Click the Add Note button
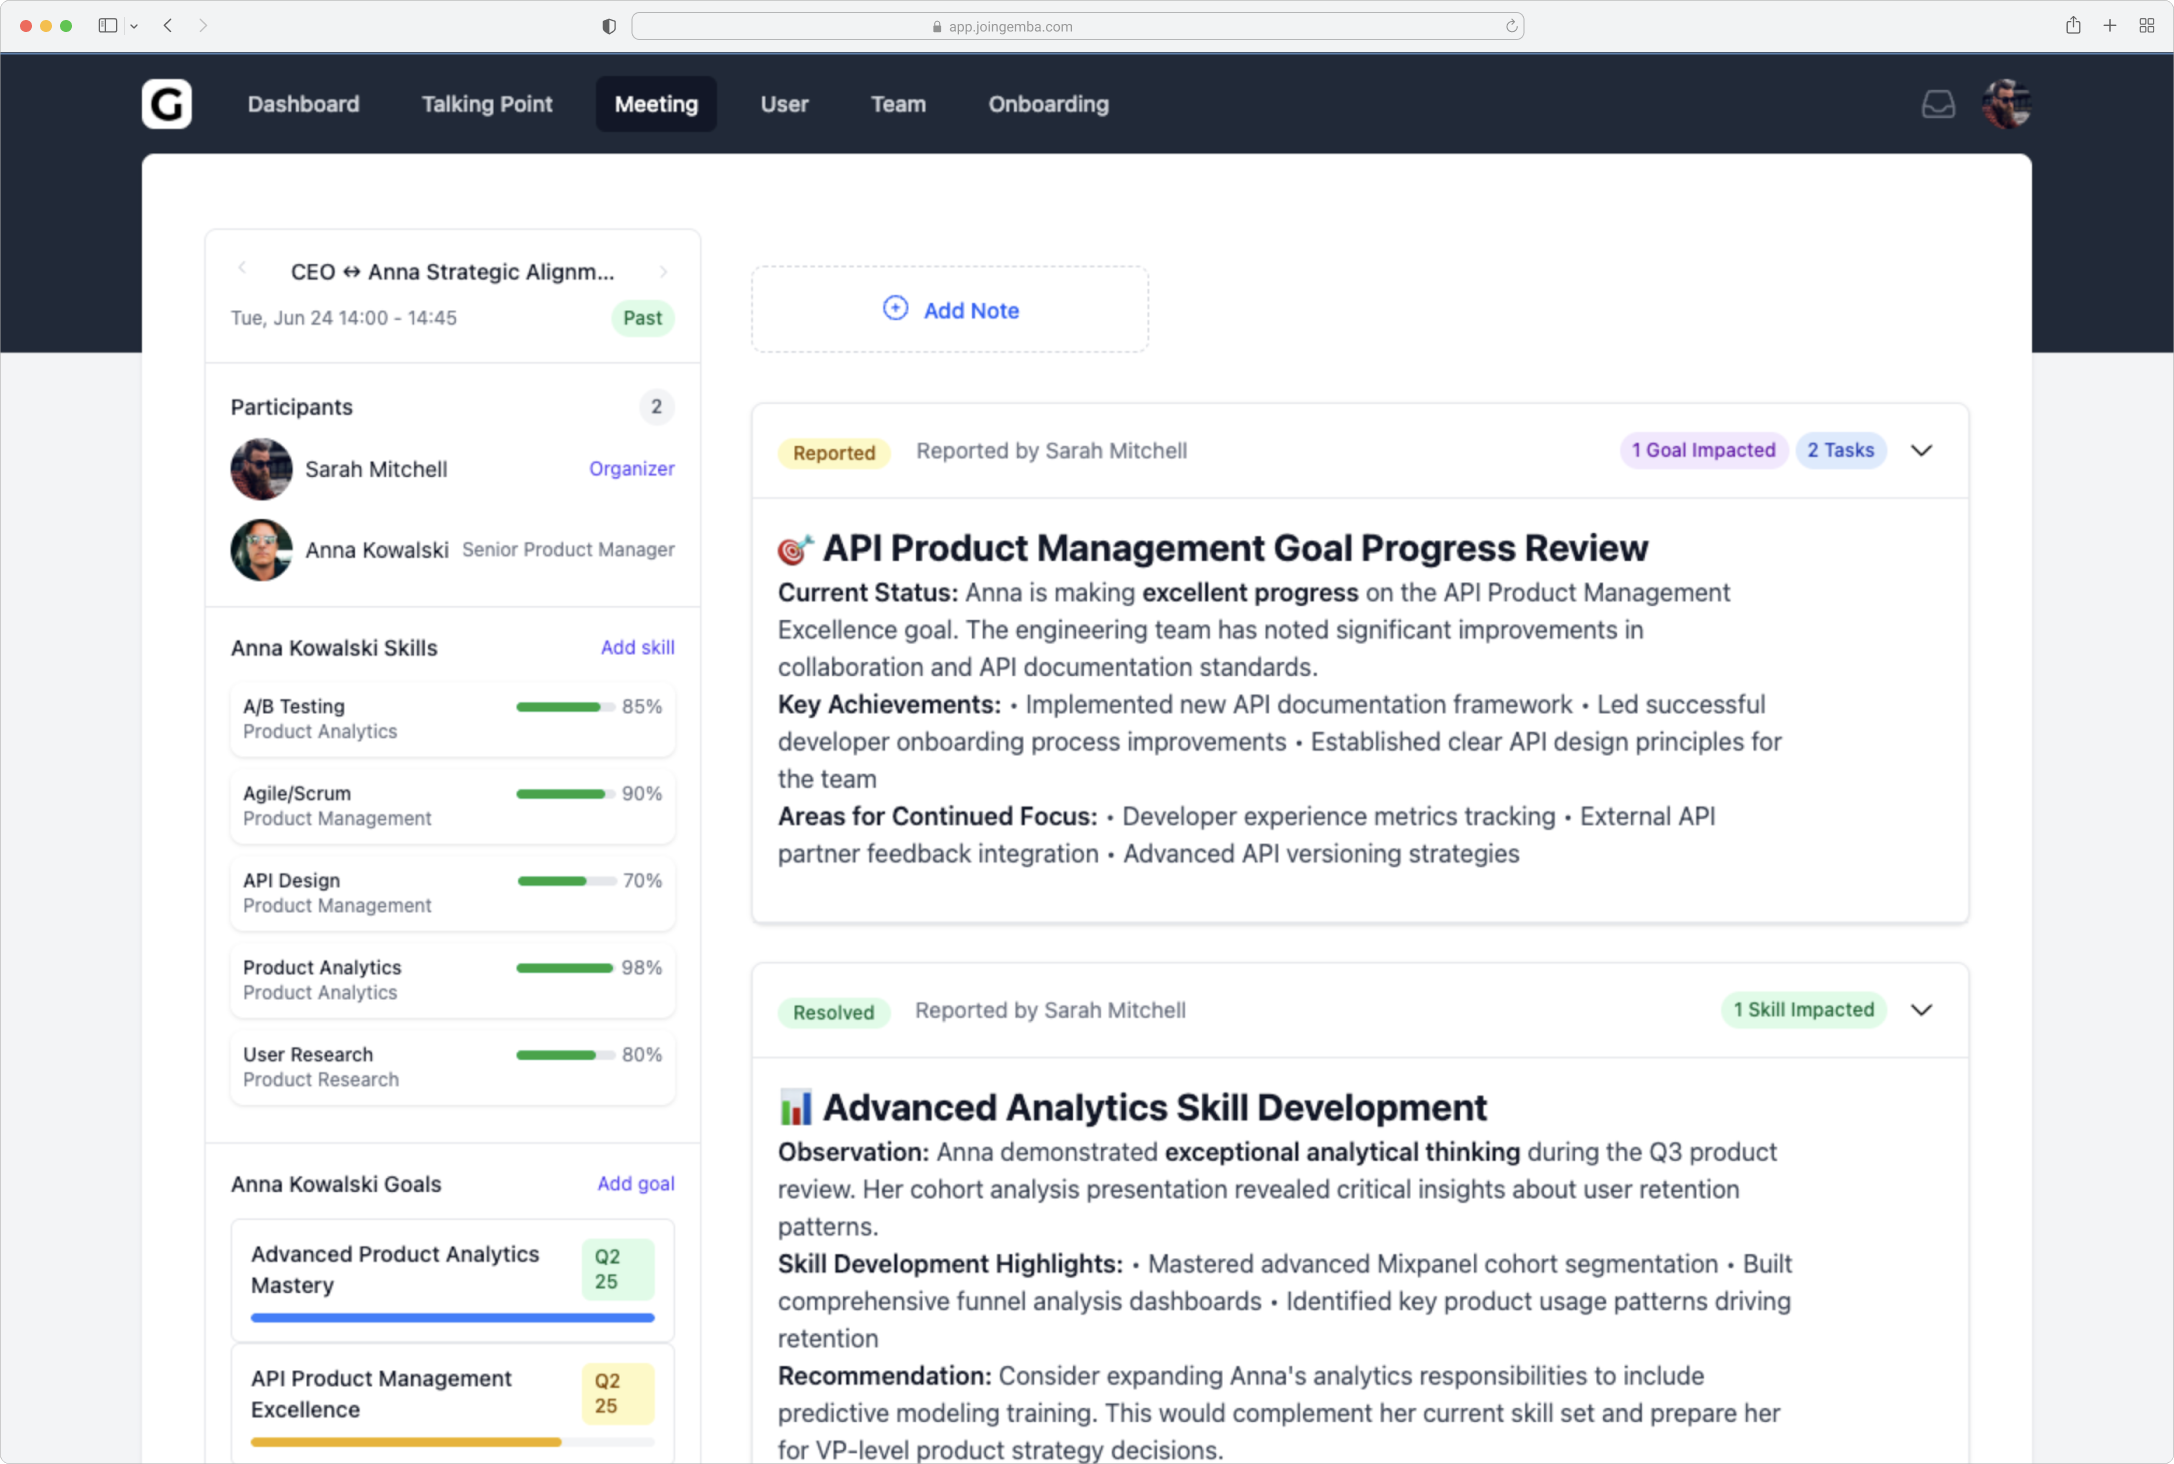The width and height of the screenshot is (2174, 1464). [x=949, y=310]
